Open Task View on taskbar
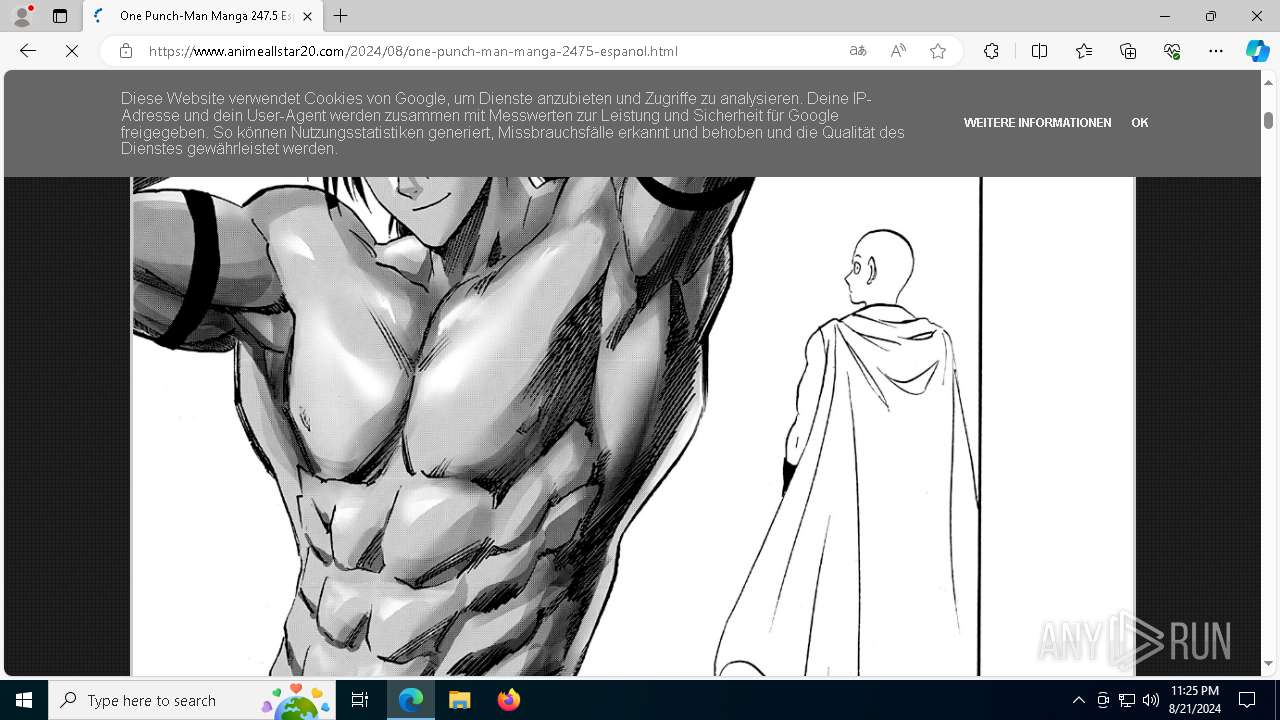1280x720 pixels. pos(360,700)
